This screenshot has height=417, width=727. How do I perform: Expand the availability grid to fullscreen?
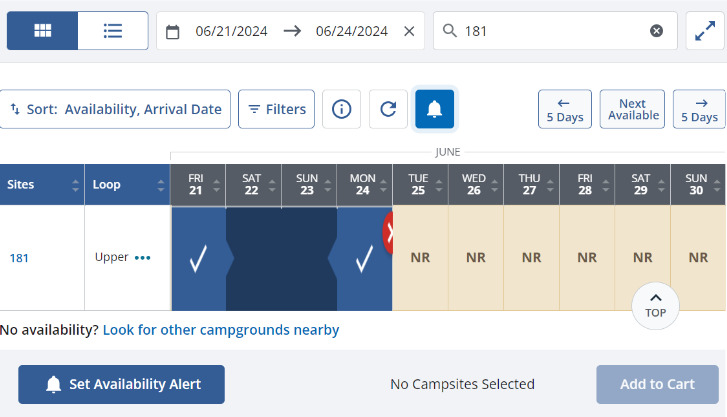point(703,31)
